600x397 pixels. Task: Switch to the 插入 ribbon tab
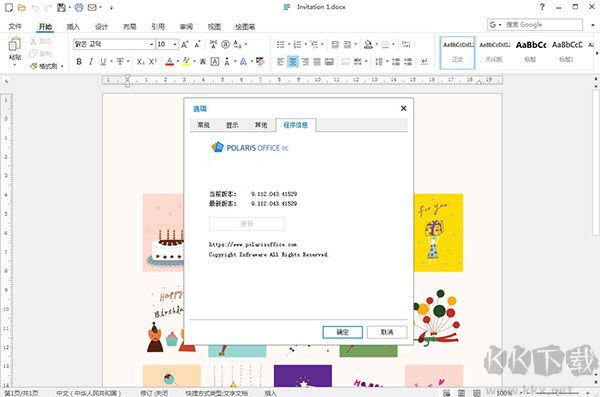tap(73, 26)
